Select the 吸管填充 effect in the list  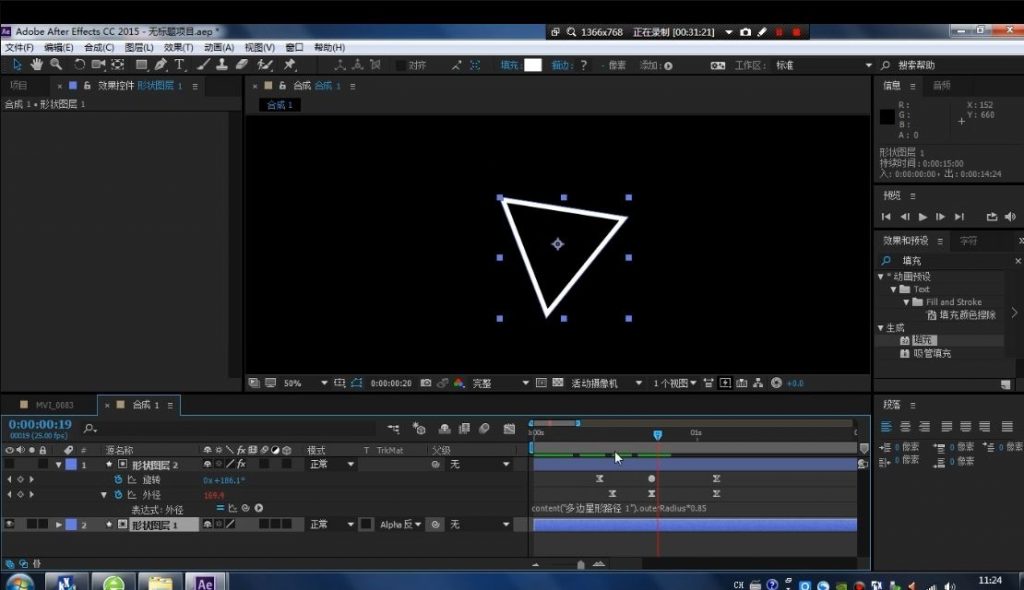tap(932, 353)
